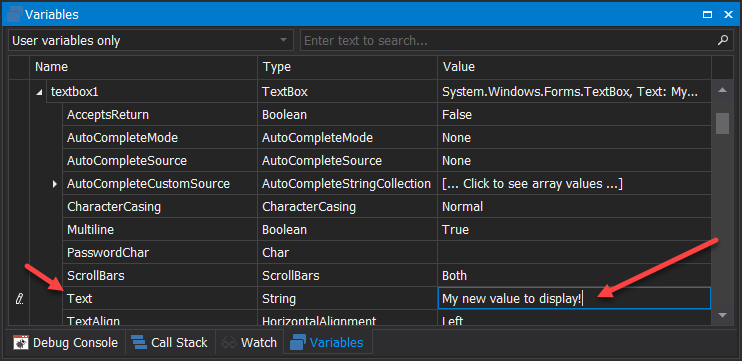Click the Both value of ScrollBars
Screen dimensions: 742x361
pos(454,275)
